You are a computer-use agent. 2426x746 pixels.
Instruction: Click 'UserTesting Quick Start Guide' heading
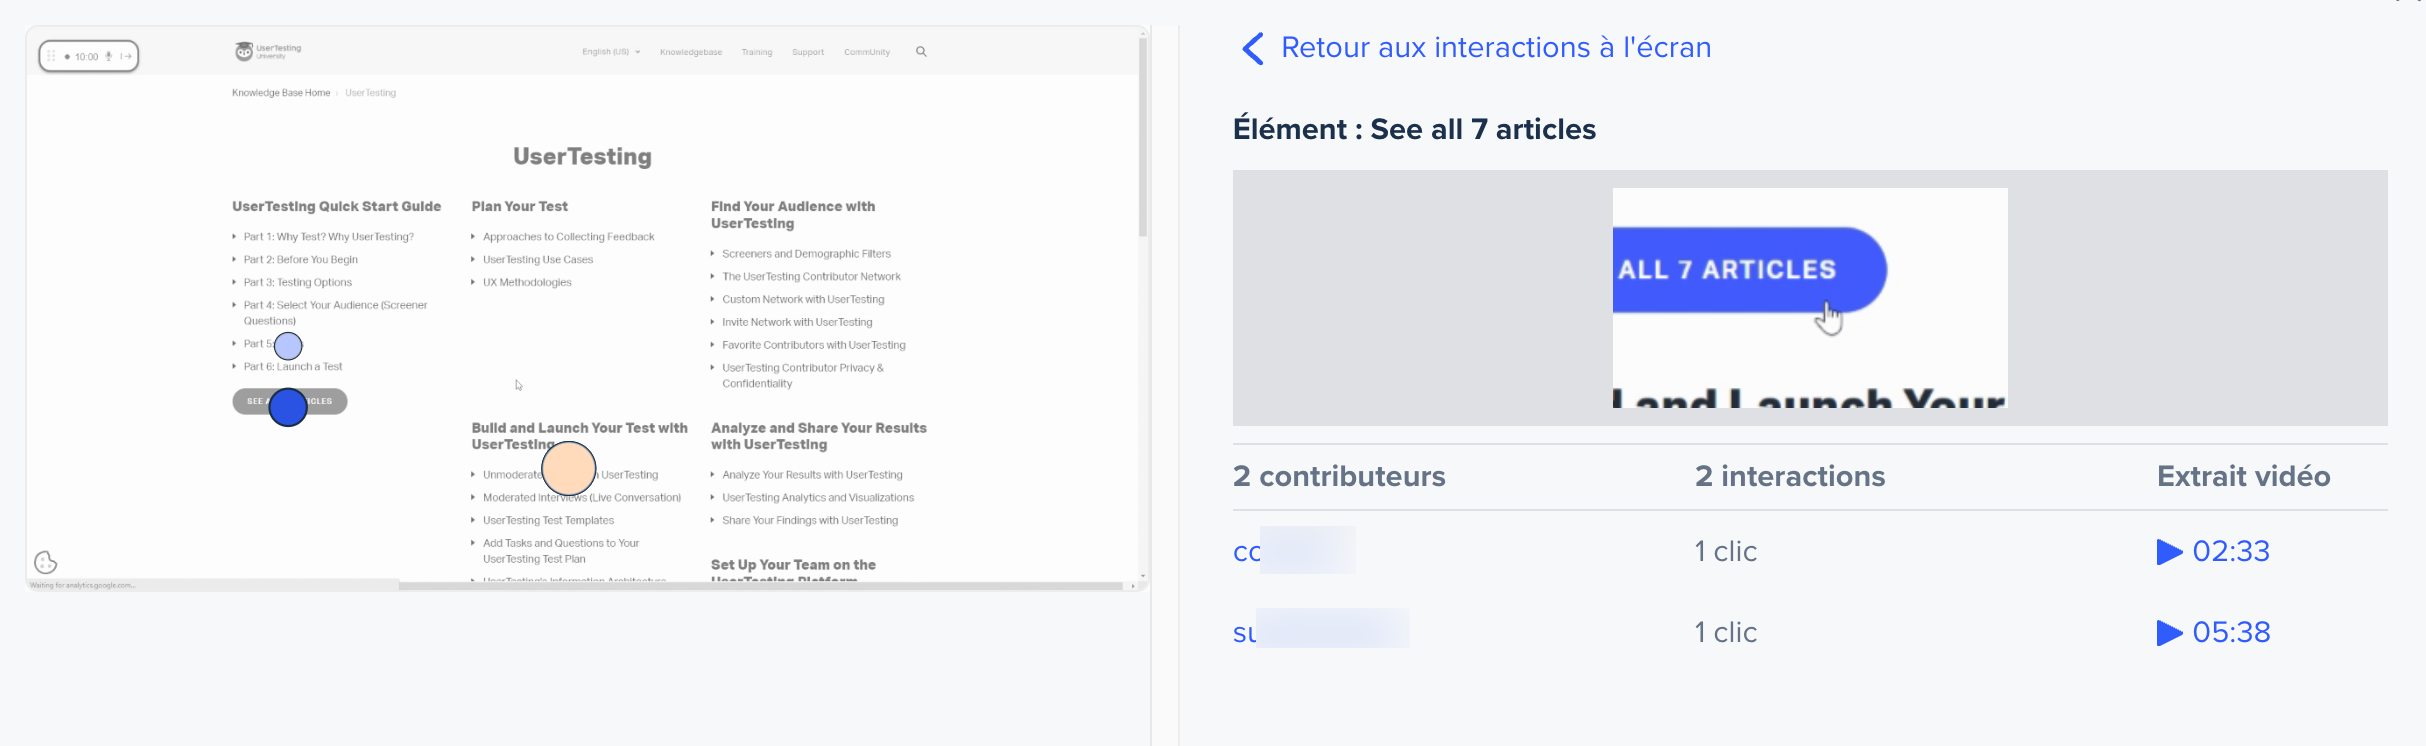click(x=337, y=207)
